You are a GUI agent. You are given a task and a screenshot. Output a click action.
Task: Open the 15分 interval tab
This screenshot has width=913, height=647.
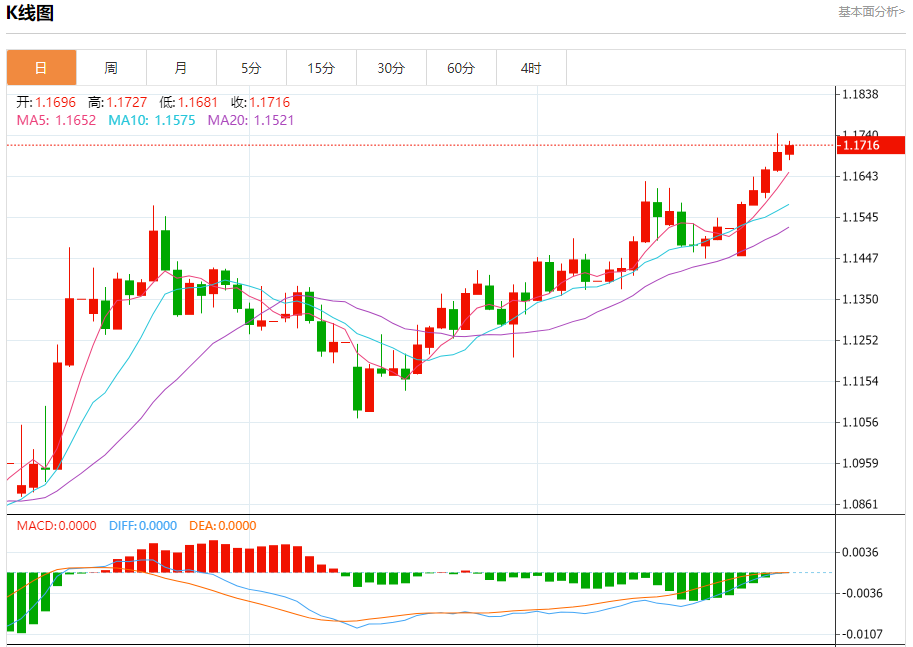click(321, 68)
